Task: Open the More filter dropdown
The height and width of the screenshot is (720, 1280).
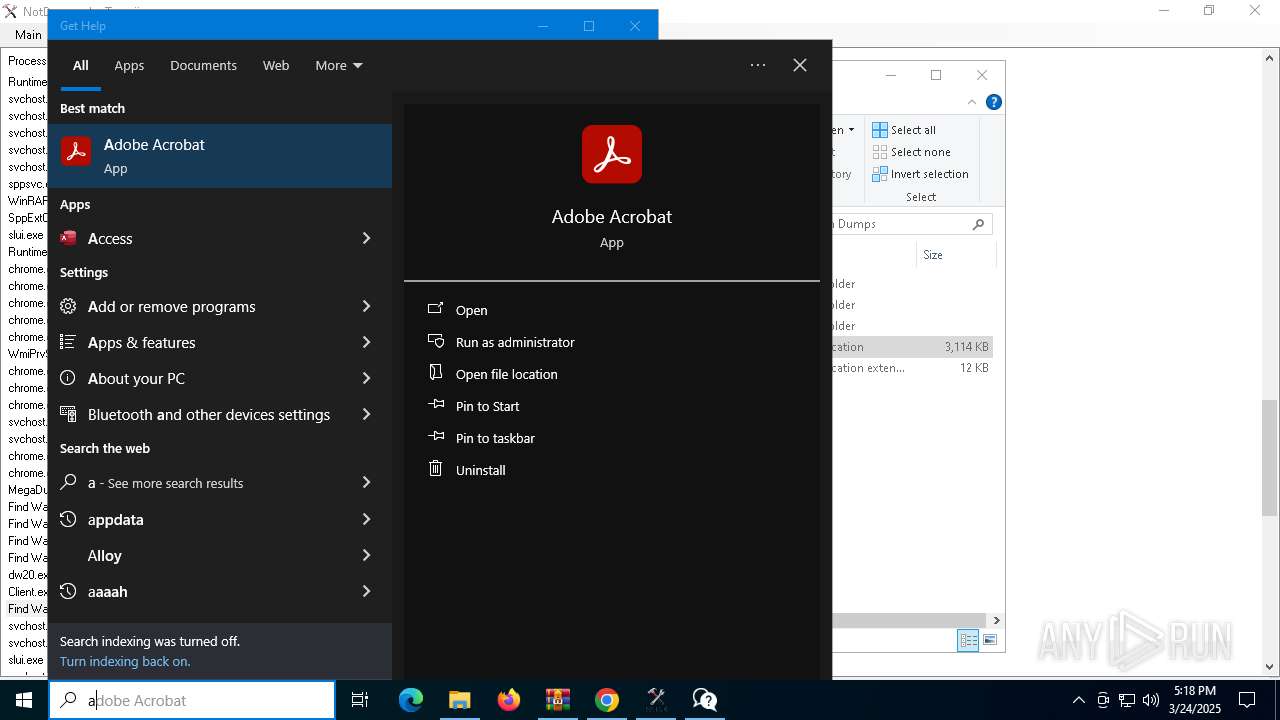Action: pos(339,65)
